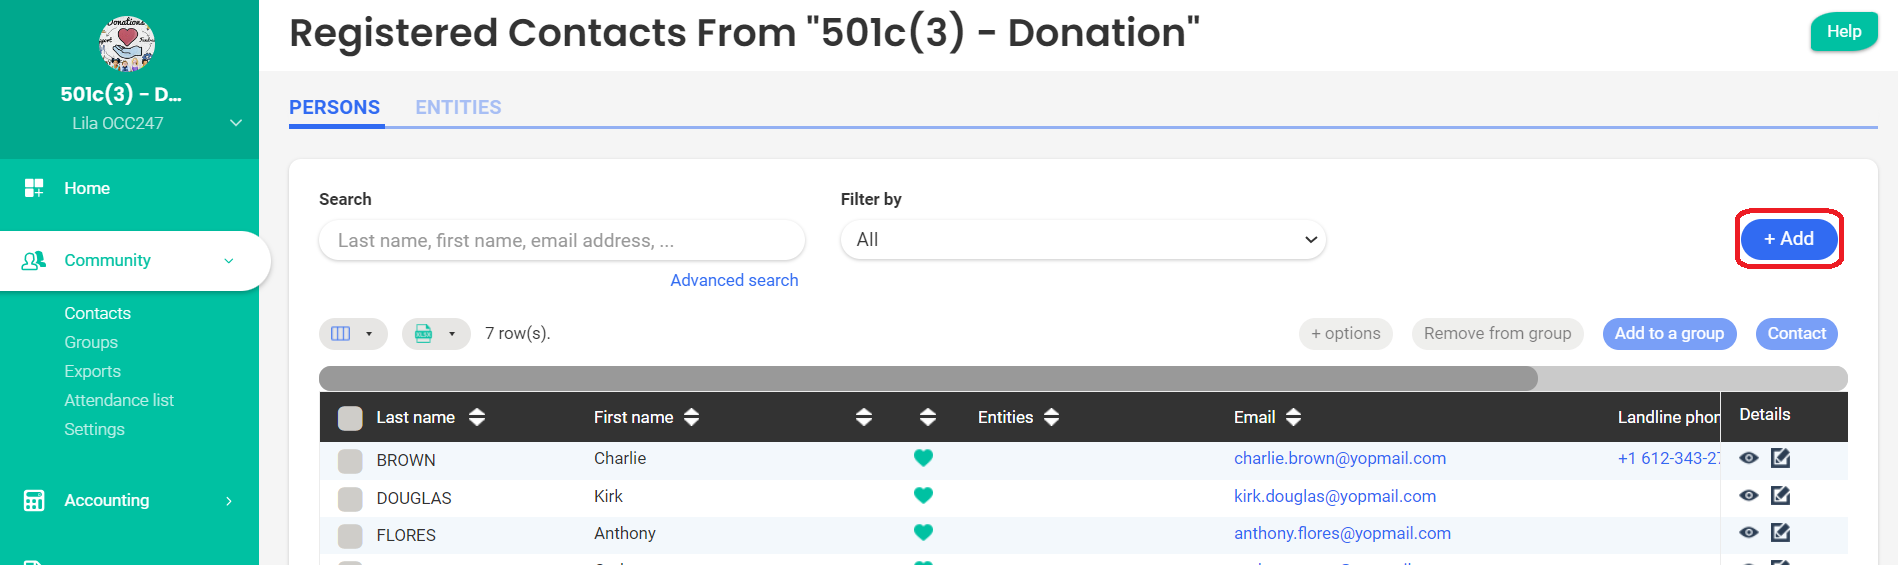Sort the Email column using arrows
The height and width of the screenshot is (568, 1898).
[1293, 417]
